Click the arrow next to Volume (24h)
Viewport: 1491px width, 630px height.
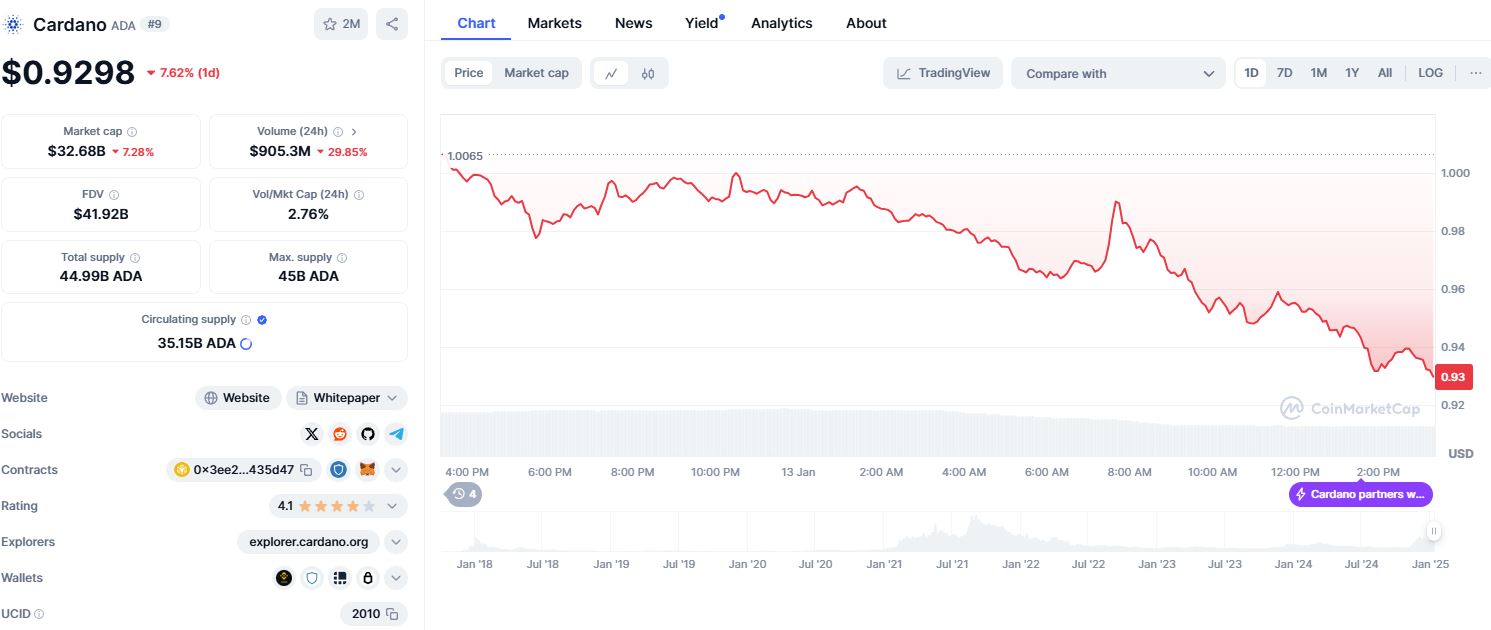point(354,132)
